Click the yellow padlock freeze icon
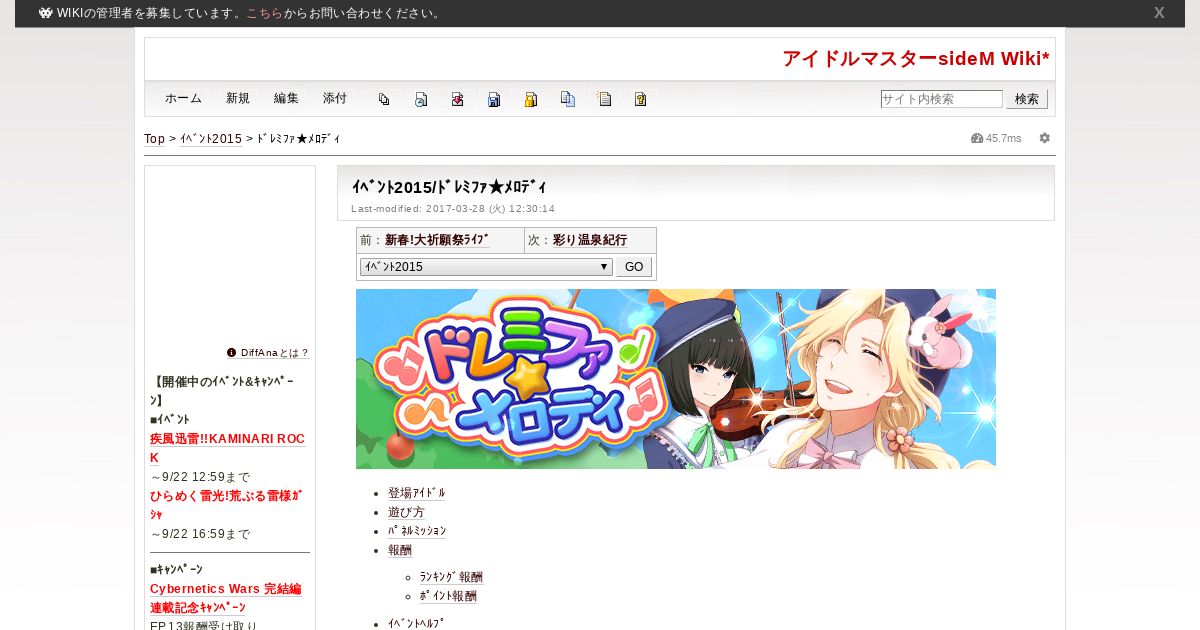This screenshot has width=1200, height=630. pyautogui.click(x=531, y=99)
